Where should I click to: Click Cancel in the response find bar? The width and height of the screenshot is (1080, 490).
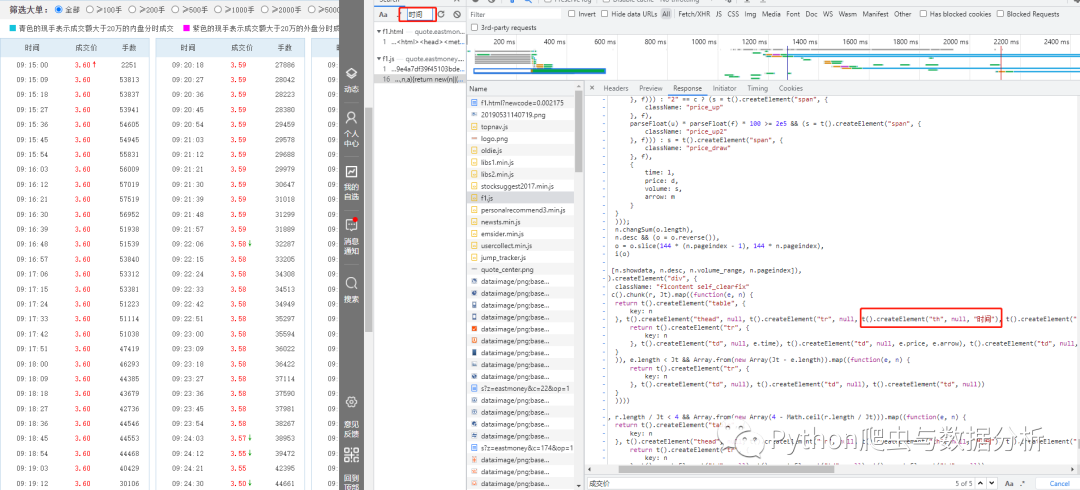tap(1059, 483)
